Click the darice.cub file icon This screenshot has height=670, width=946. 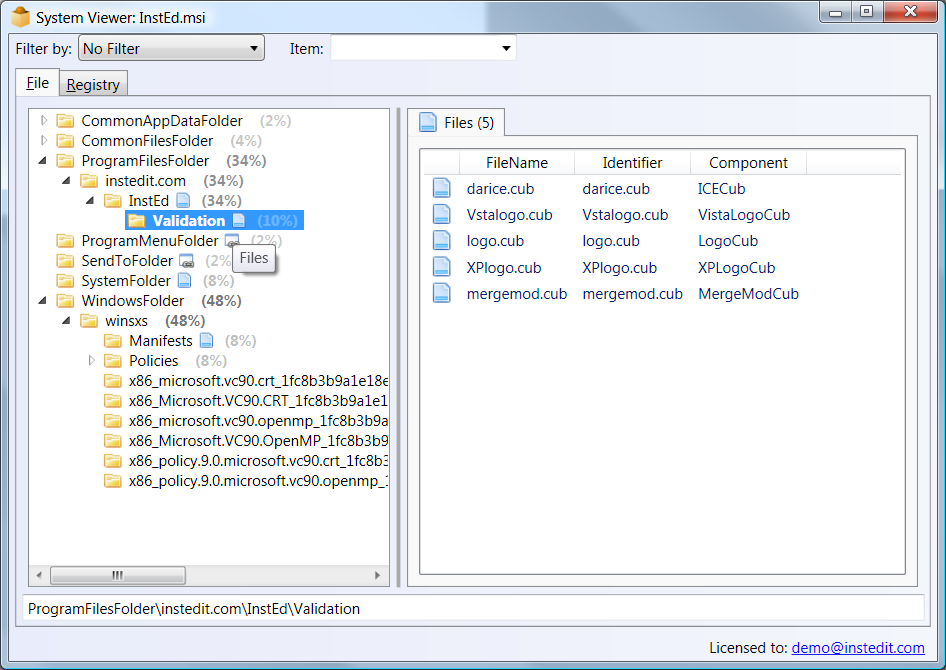442,189
